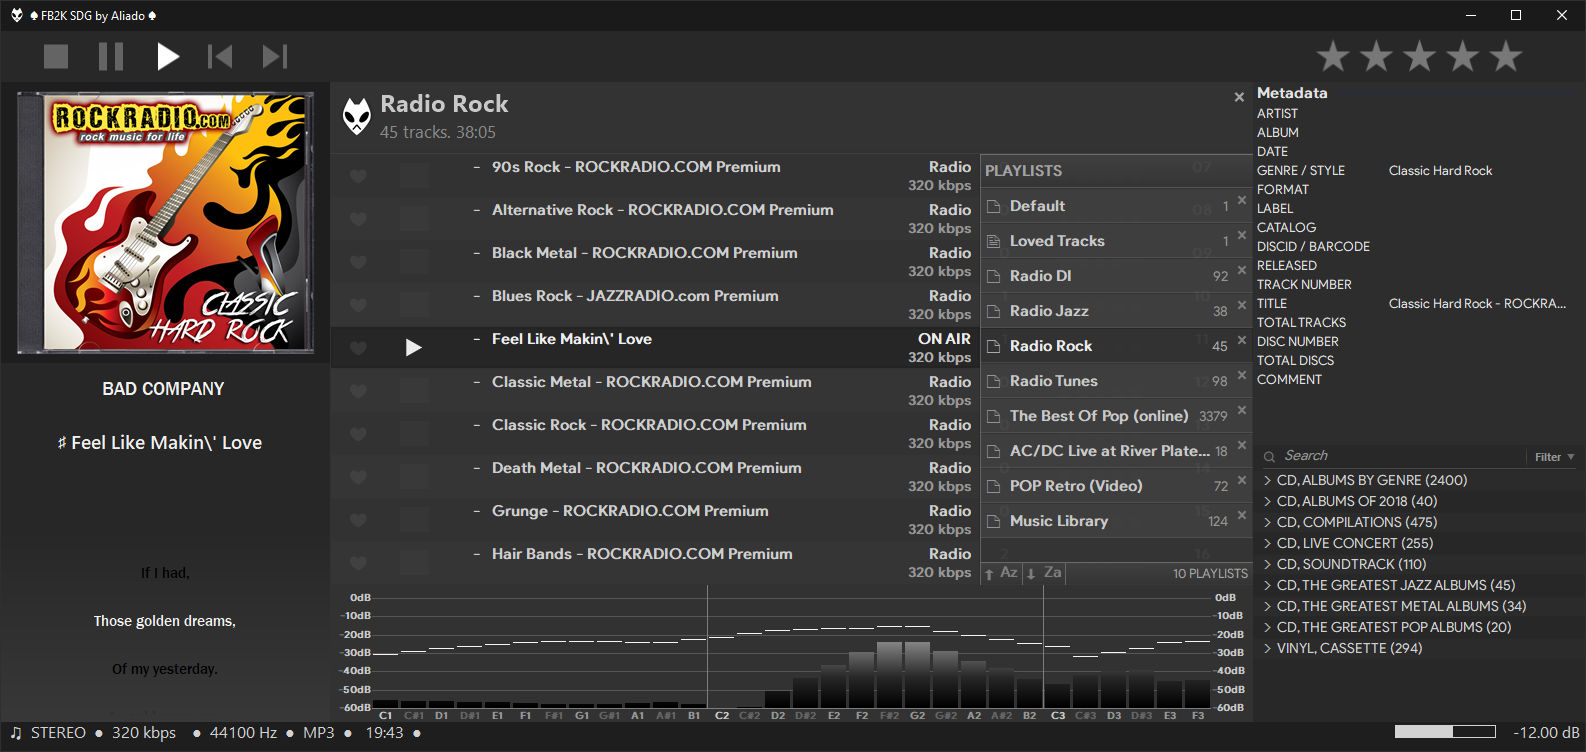Screen dimensions: 1586x752
Task: Sort playlists descending with the Za button
Action: [x=1046, y=573]
